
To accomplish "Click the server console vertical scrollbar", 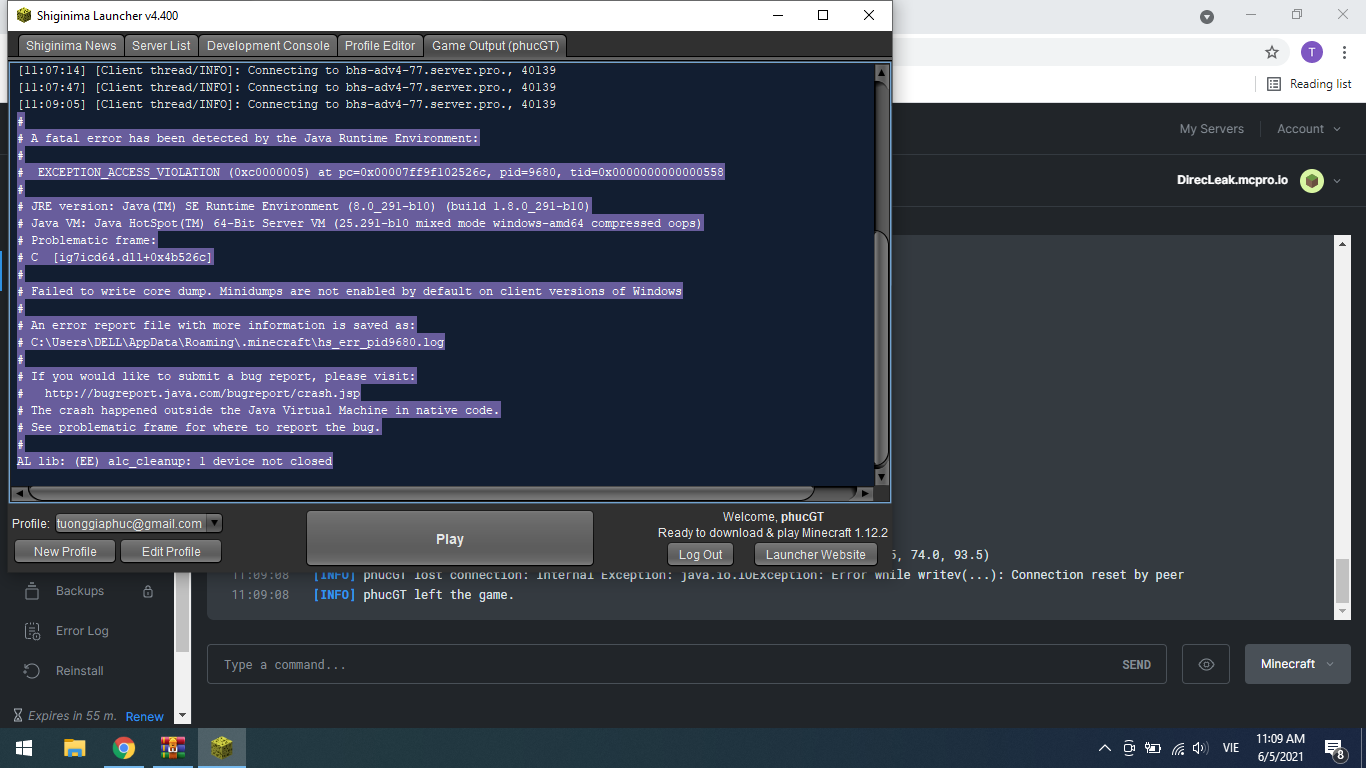I will [x=1341, y=582].
